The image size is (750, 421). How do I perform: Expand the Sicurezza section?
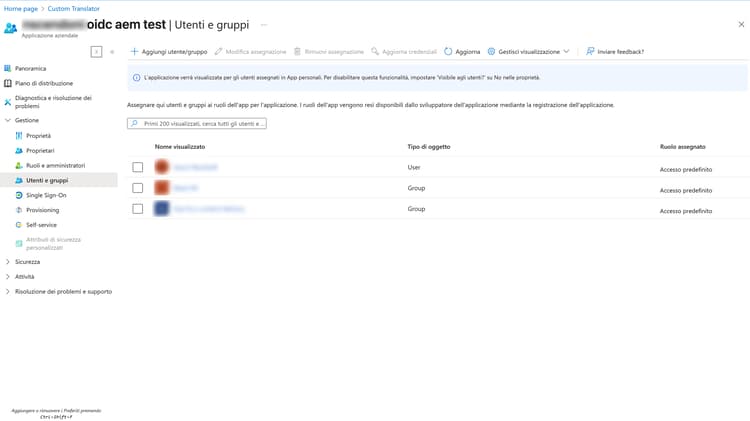[x=8, y=262]
